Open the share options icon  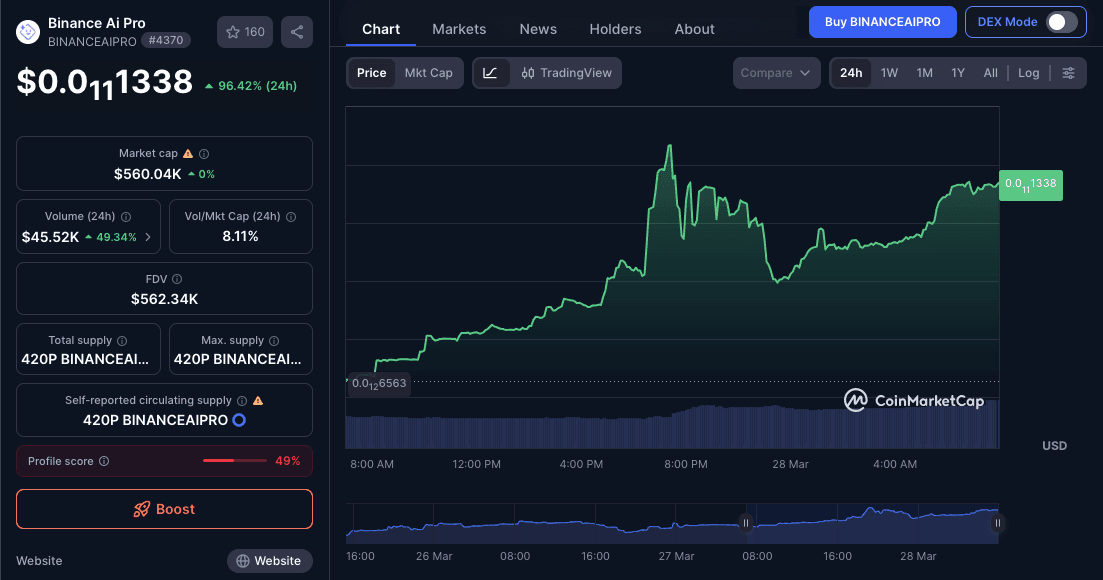tap(296, 31)
